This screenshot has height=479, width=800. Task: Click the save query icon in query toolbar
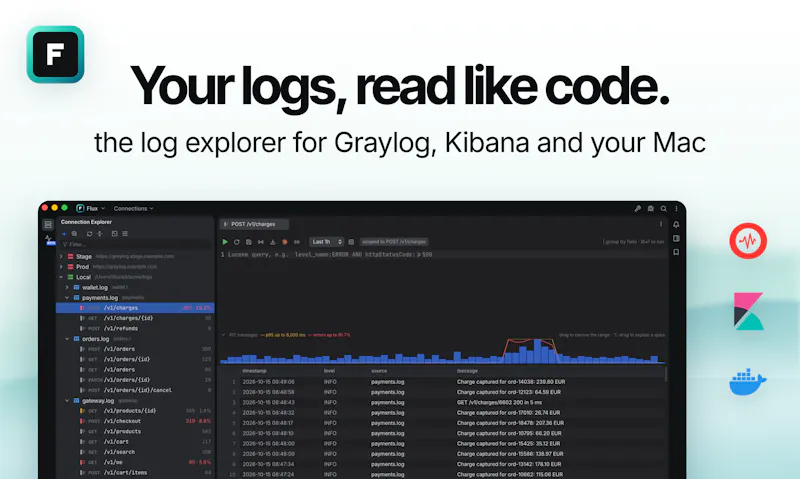pyautogui.click(x=249, y=242)
